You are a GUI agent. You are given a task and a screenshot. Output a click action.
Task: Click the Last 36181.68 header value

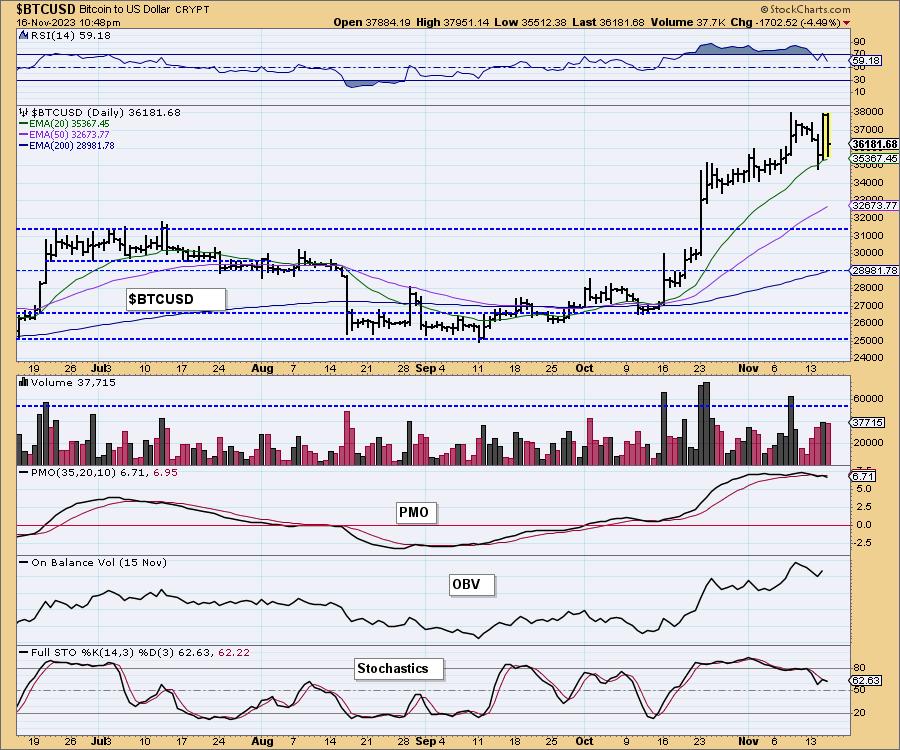coord(609,22)
